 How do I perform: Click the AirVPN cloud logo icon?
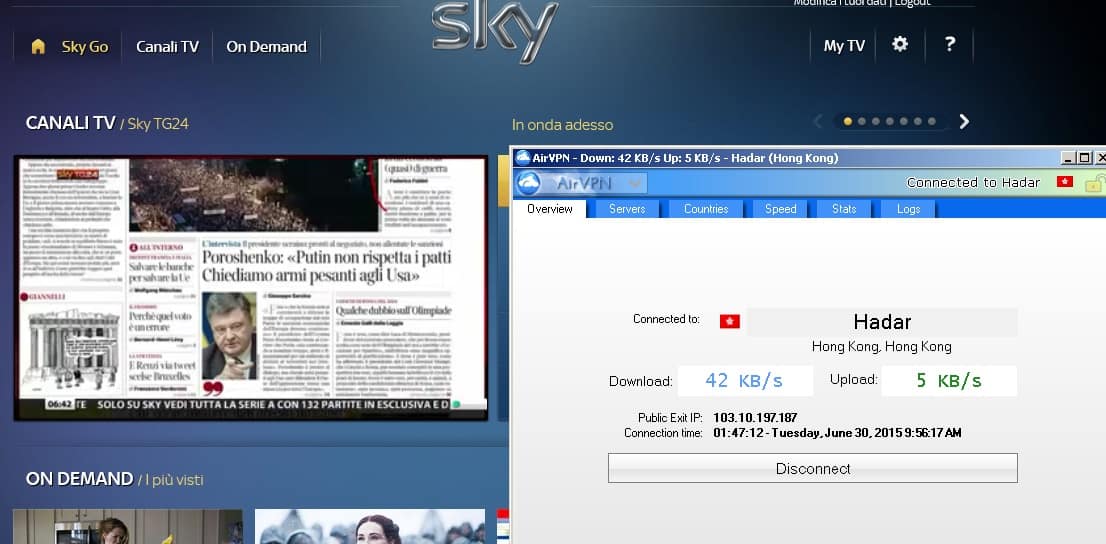click(528, 183)
